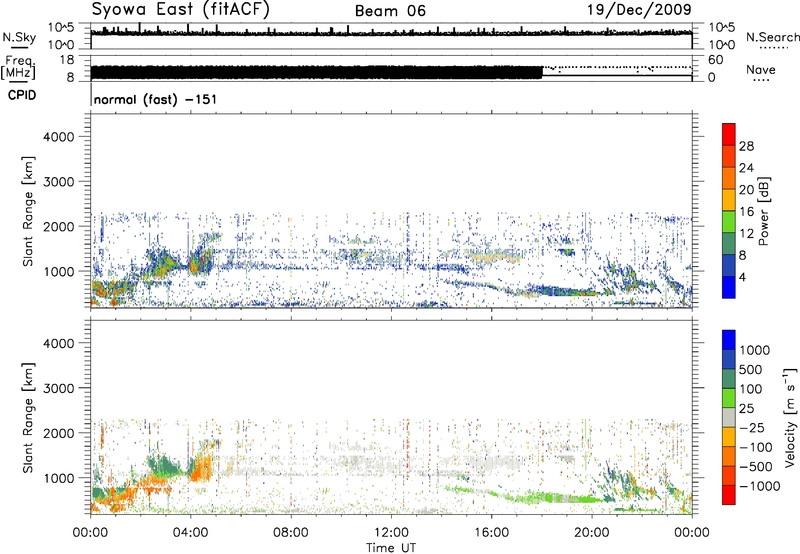Select the -100 label on the velocity colorbar
The width and height of the screenshot is (800, 554).
coord(756,447)
